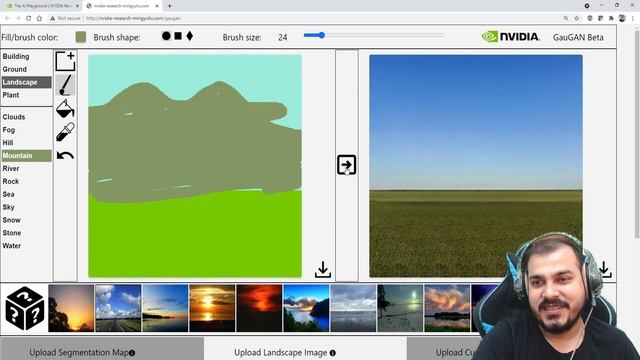Open the browser zoom magnifier icon
640x360 pixels.
click(x=566, y=18)
